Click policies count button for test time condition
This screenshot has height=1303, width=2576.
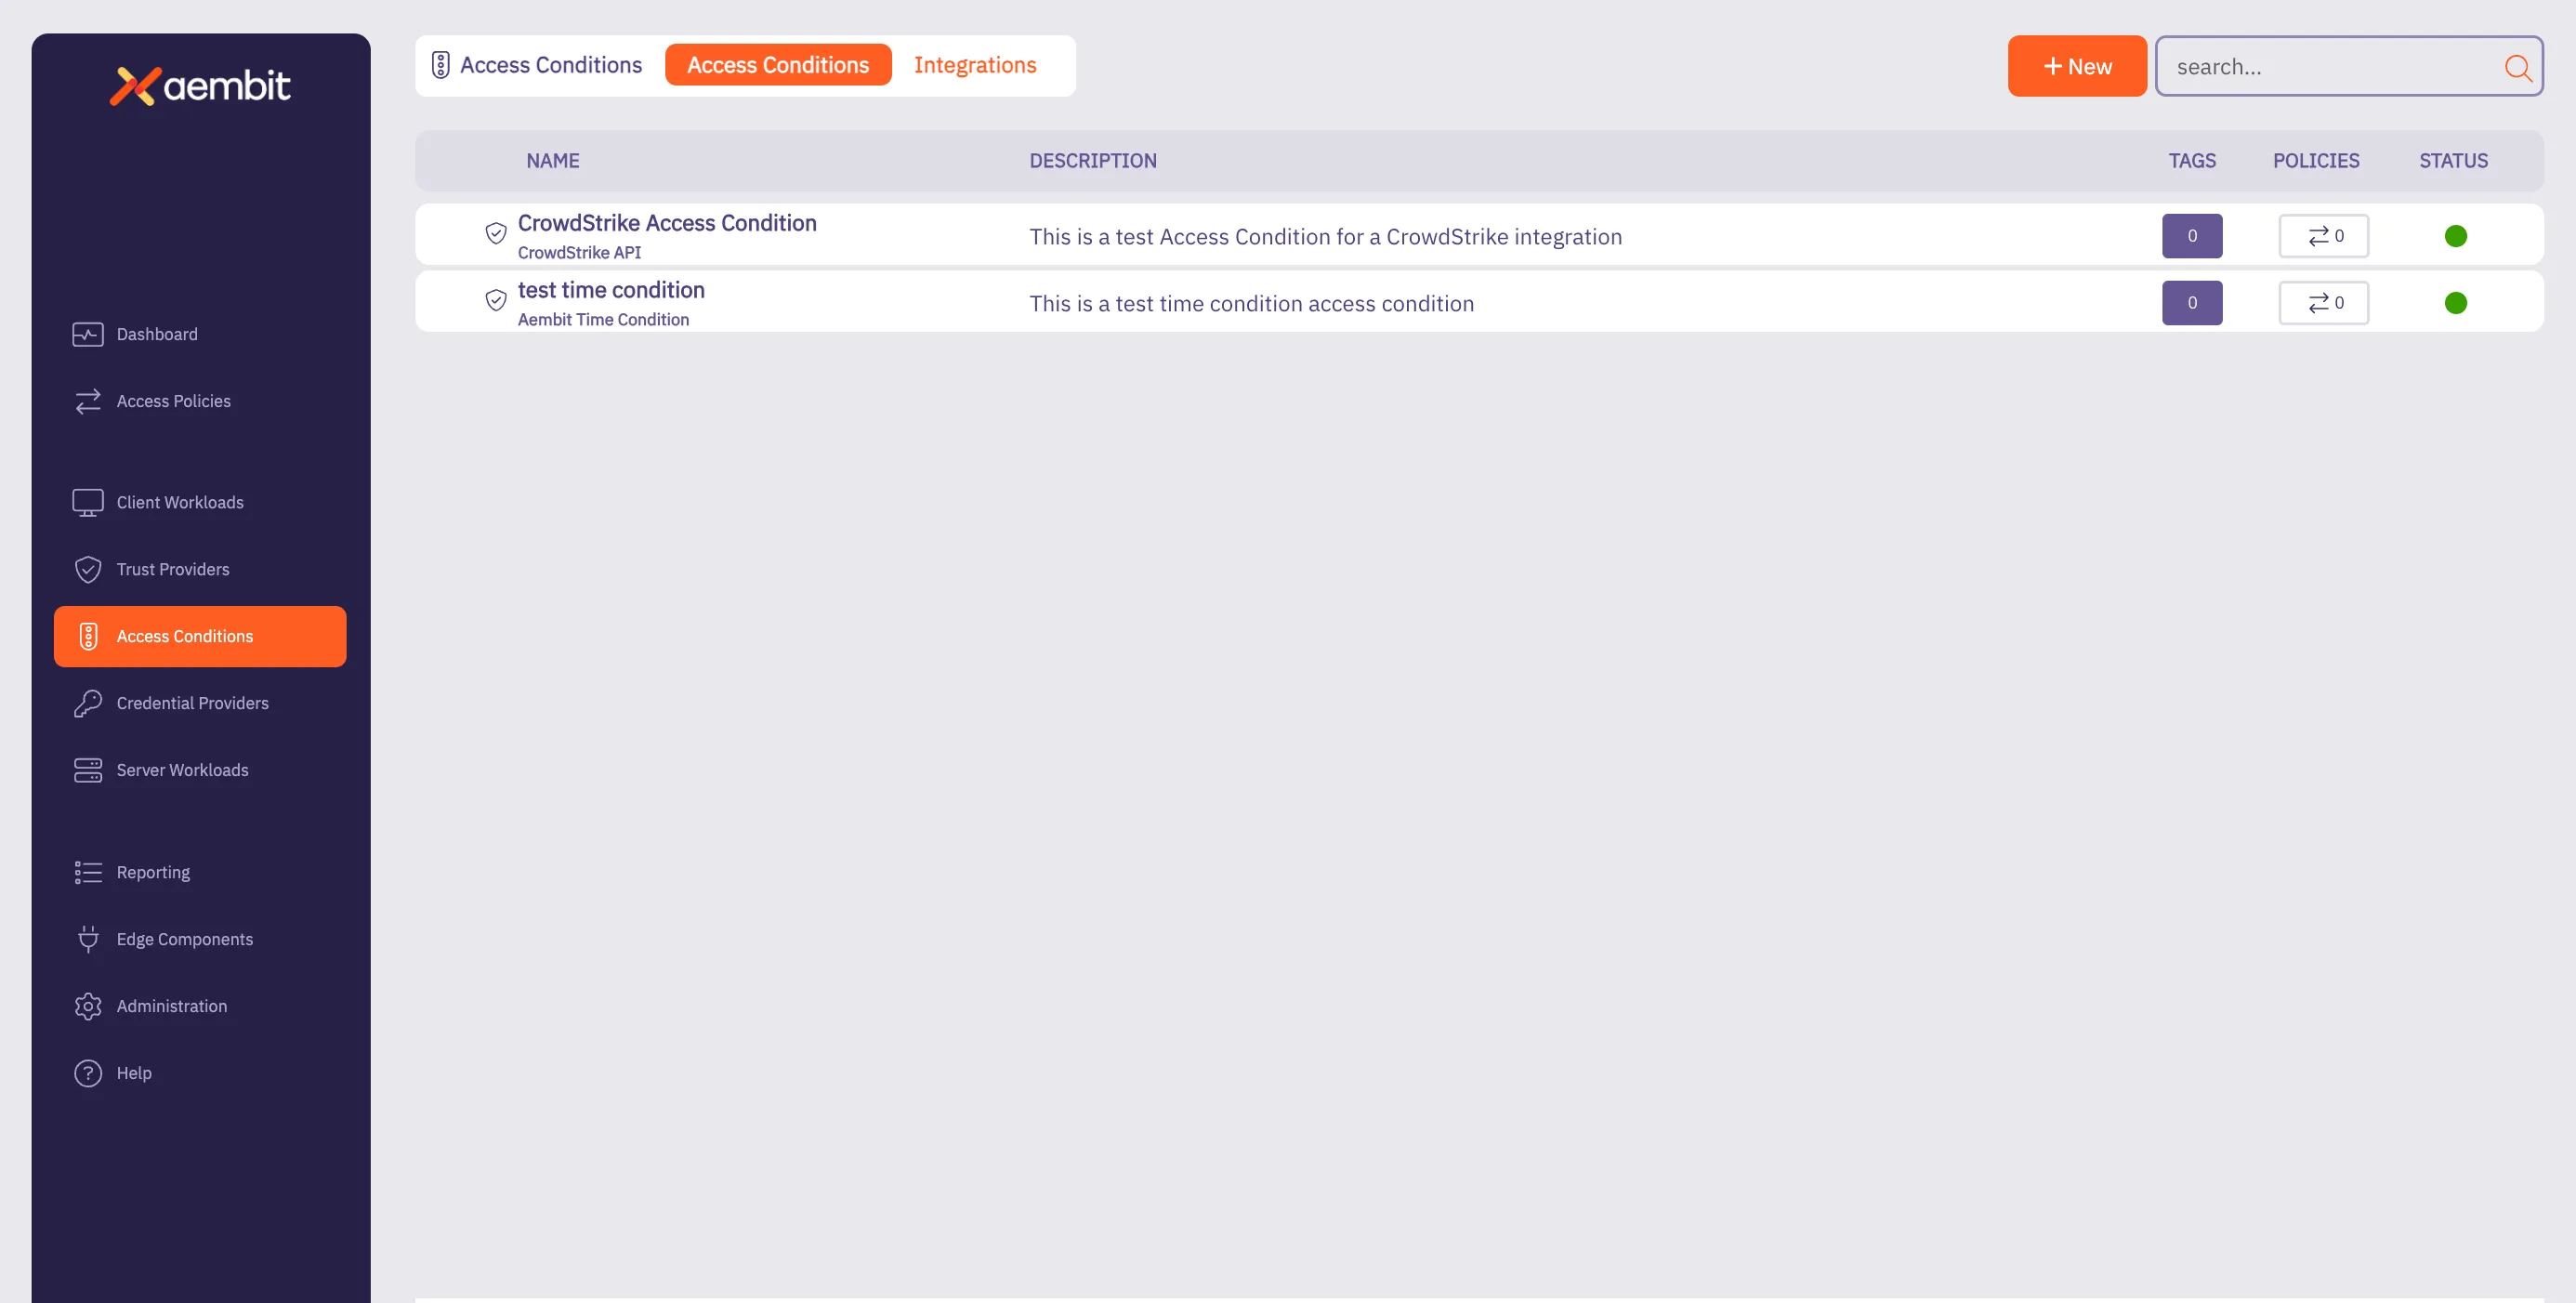tap(2323, 303)
